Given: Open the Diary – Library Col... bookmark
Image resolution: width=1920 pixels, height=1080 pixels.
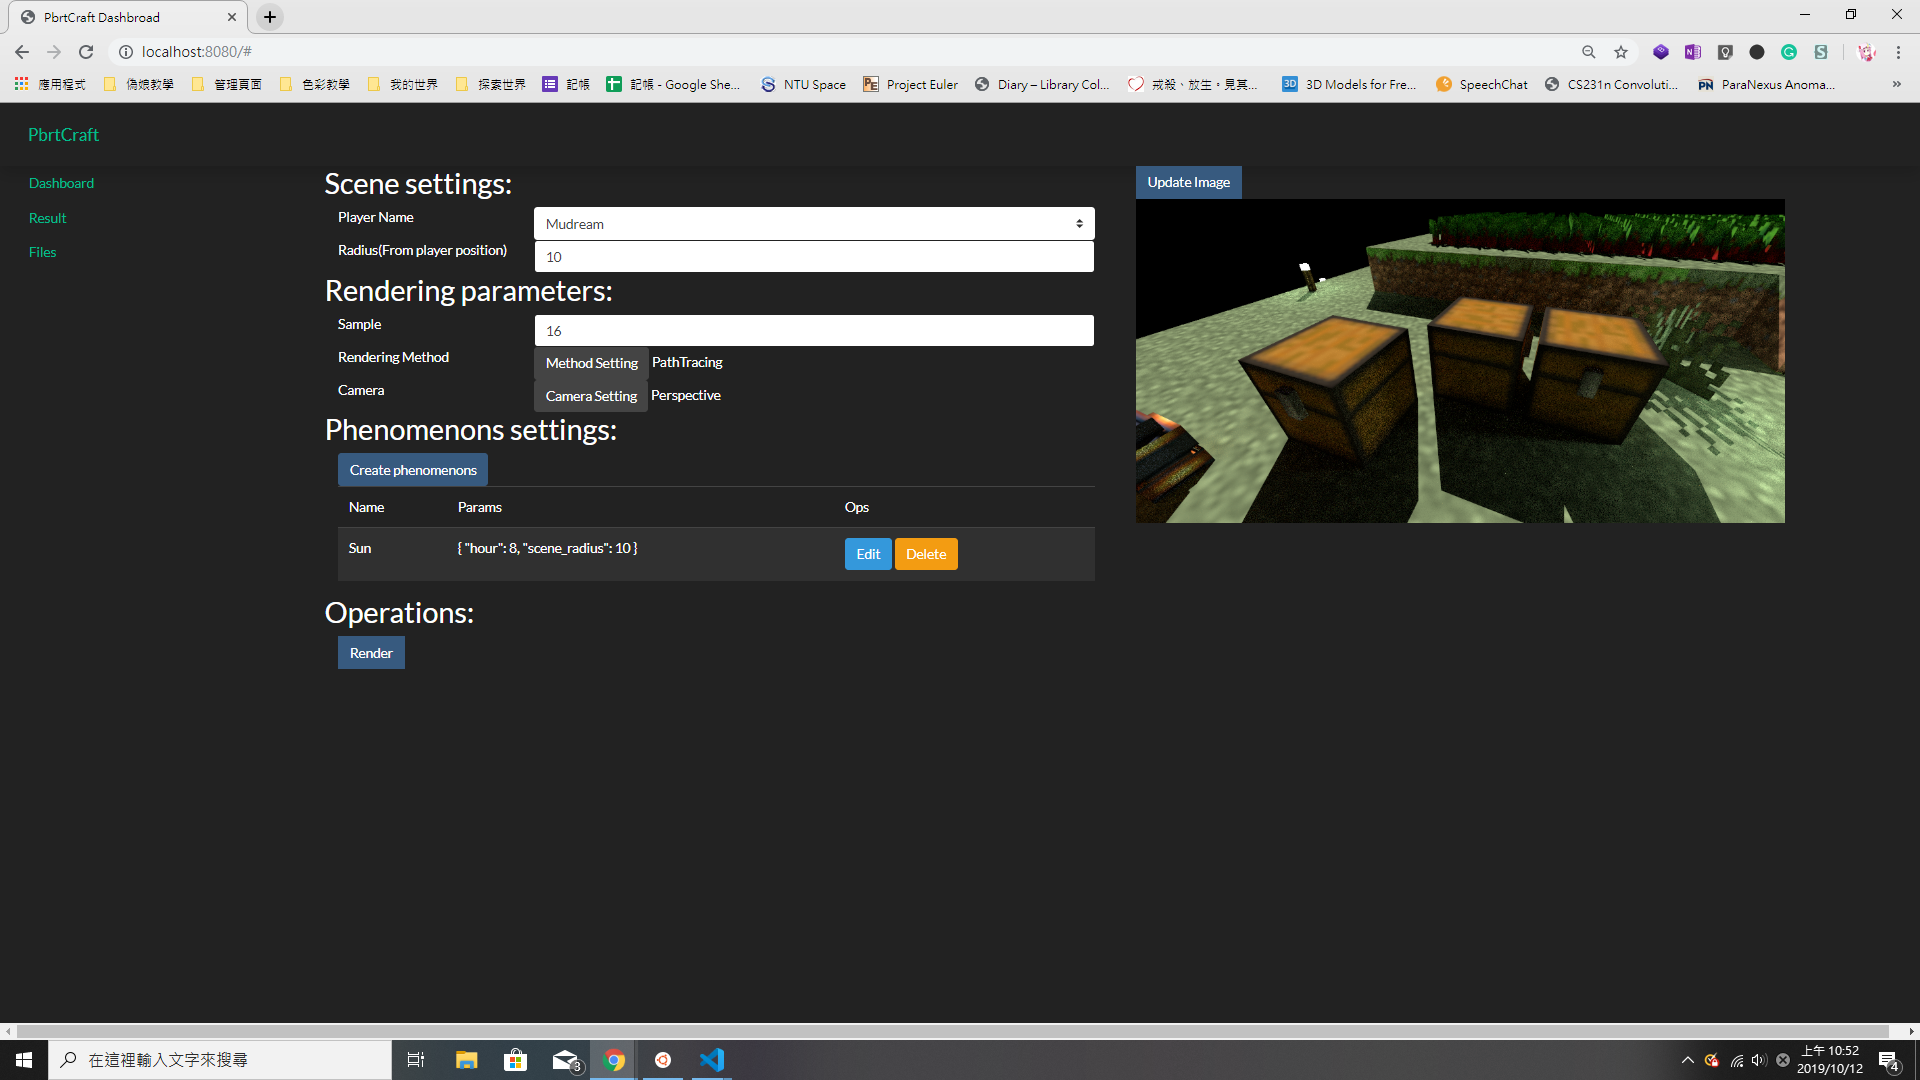Looking at the screenshot, I should point(1042,85).
